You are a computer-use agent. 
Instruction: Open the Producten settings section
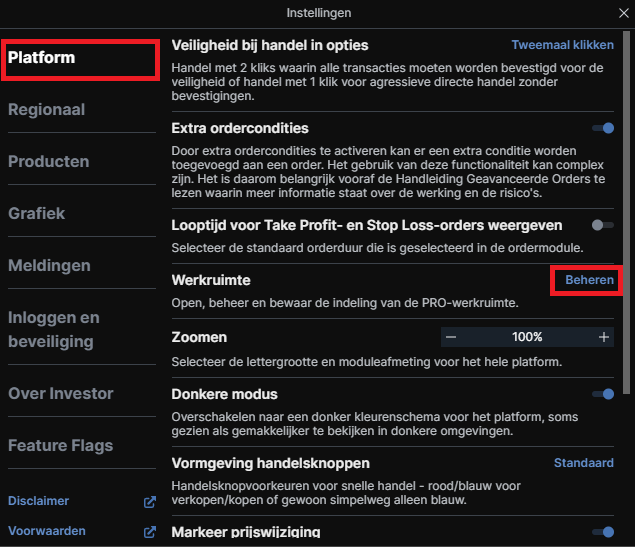click(x=49, y=161)
